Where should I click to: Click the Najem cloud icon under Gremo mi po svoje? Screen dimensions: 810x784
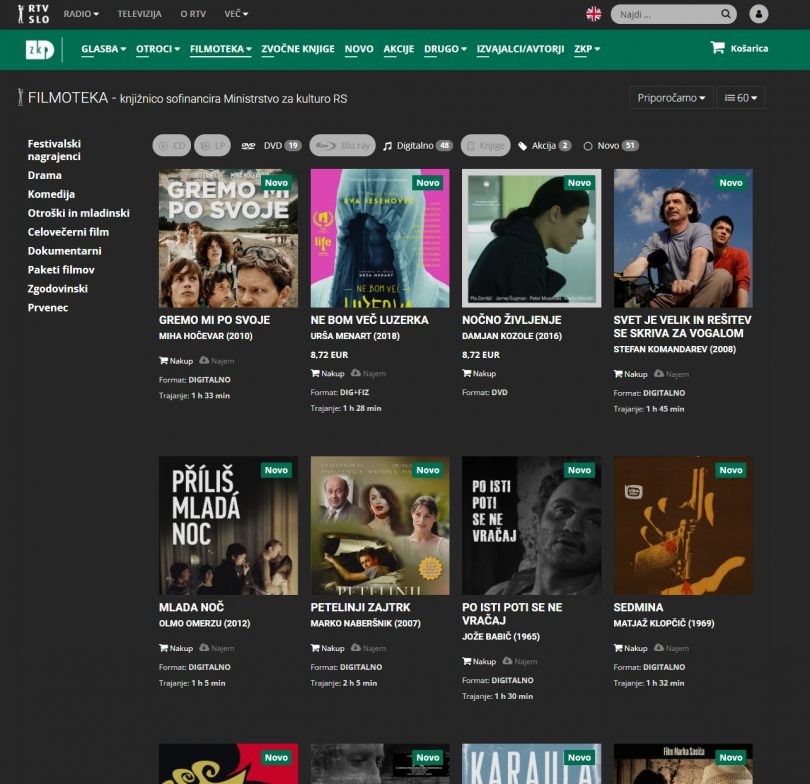(x=204, y=360)
